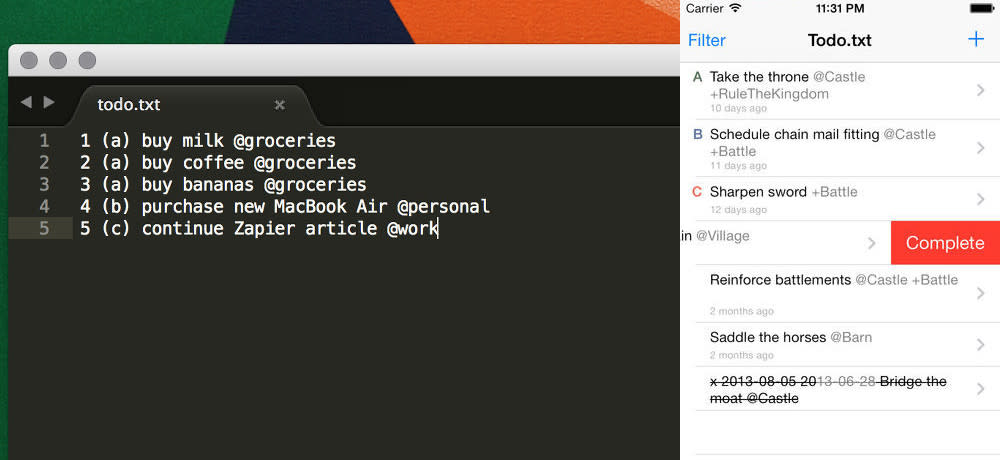Click the minimize window button
1000x460 pixels.
pyautogui.click(x=58, y=61)
